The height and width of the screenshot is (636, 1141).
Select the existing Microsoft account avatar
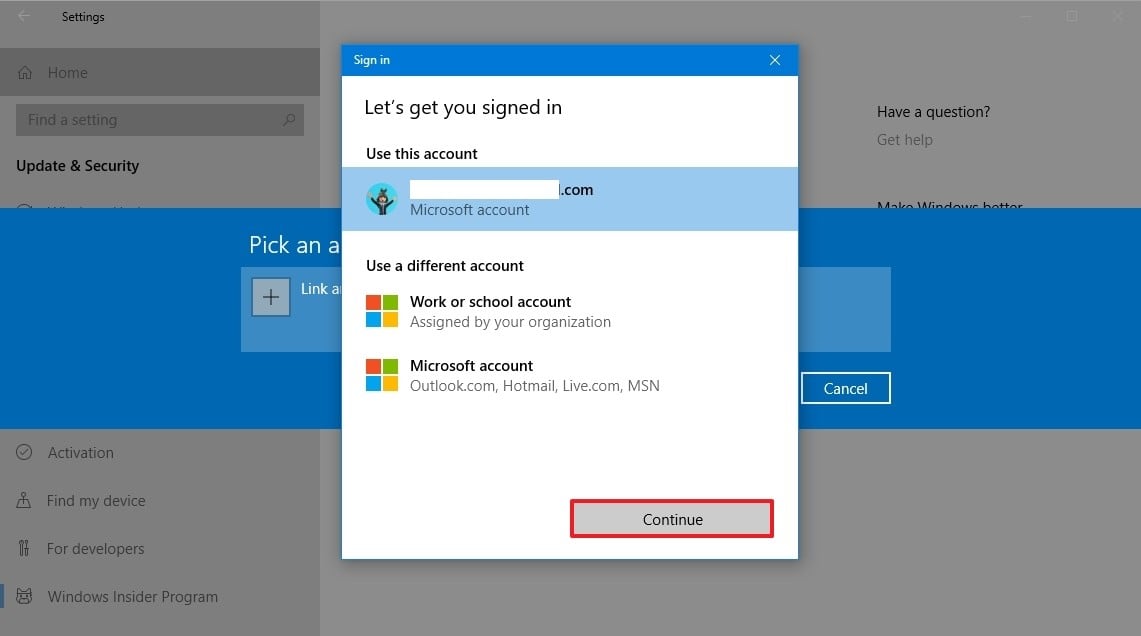pyautogui.click(x=382, y=199)
